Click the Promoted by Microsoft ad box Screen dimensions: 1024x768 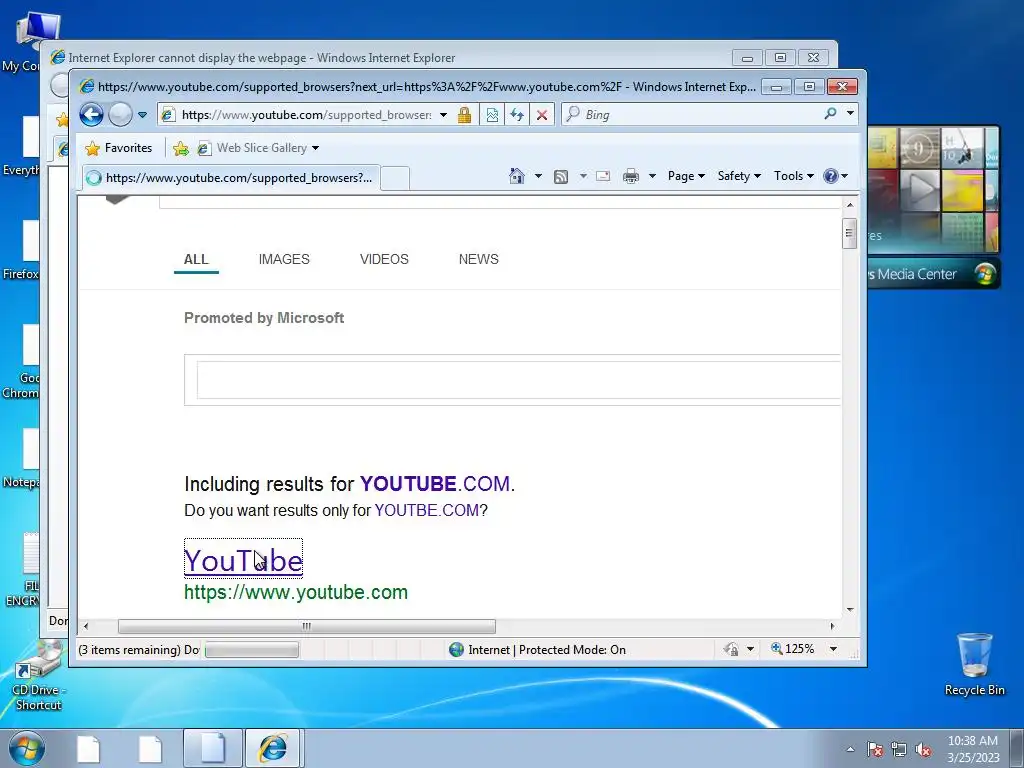click(x=513, y=380)
